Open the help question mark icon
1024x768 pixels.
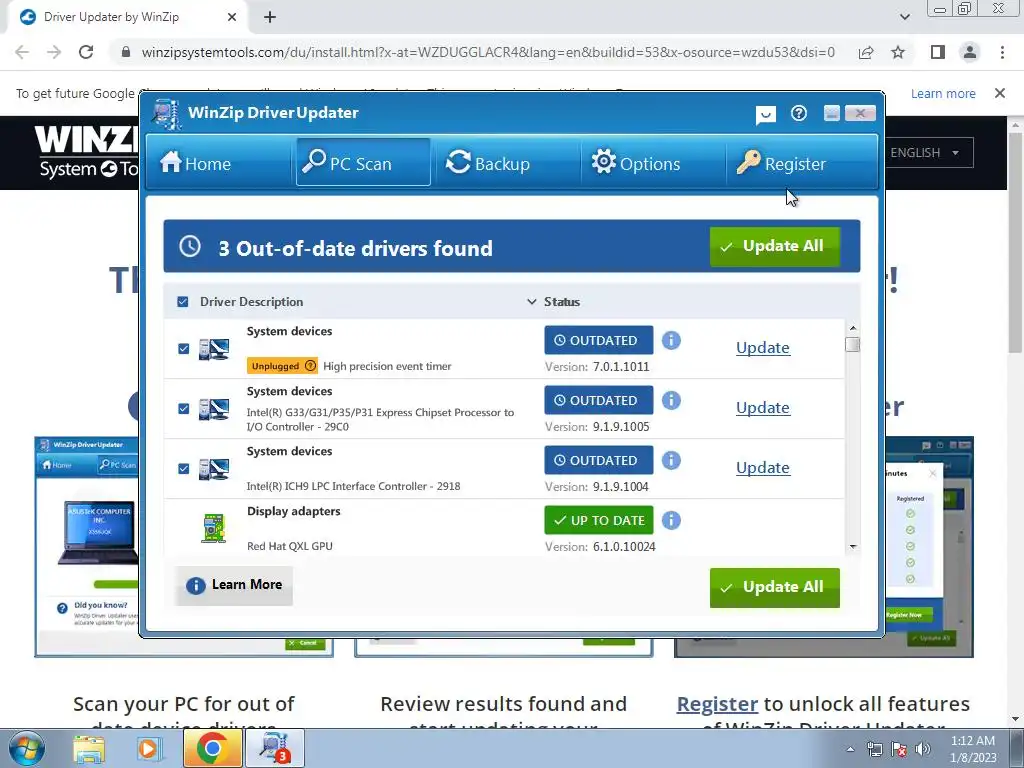point(799,114)
